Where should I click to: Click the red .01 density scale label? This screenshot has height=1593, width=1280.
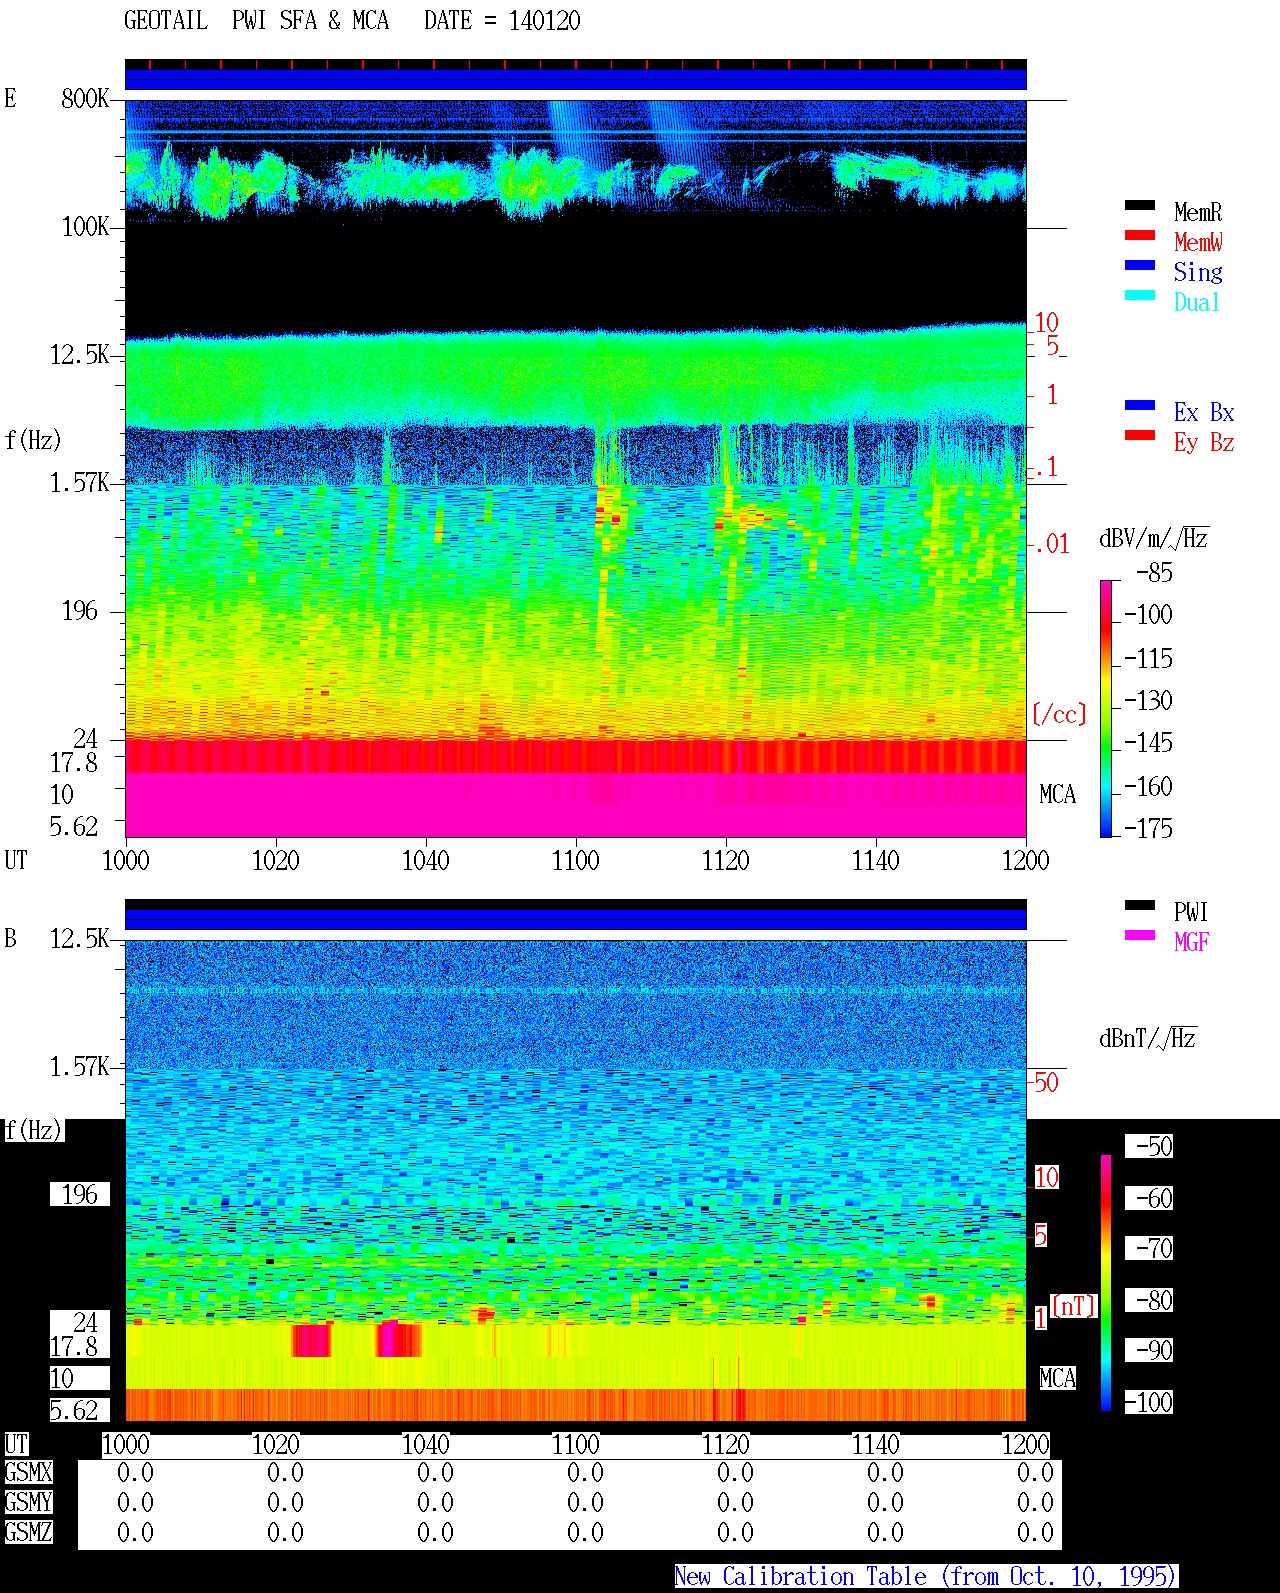coord(1051,545)
